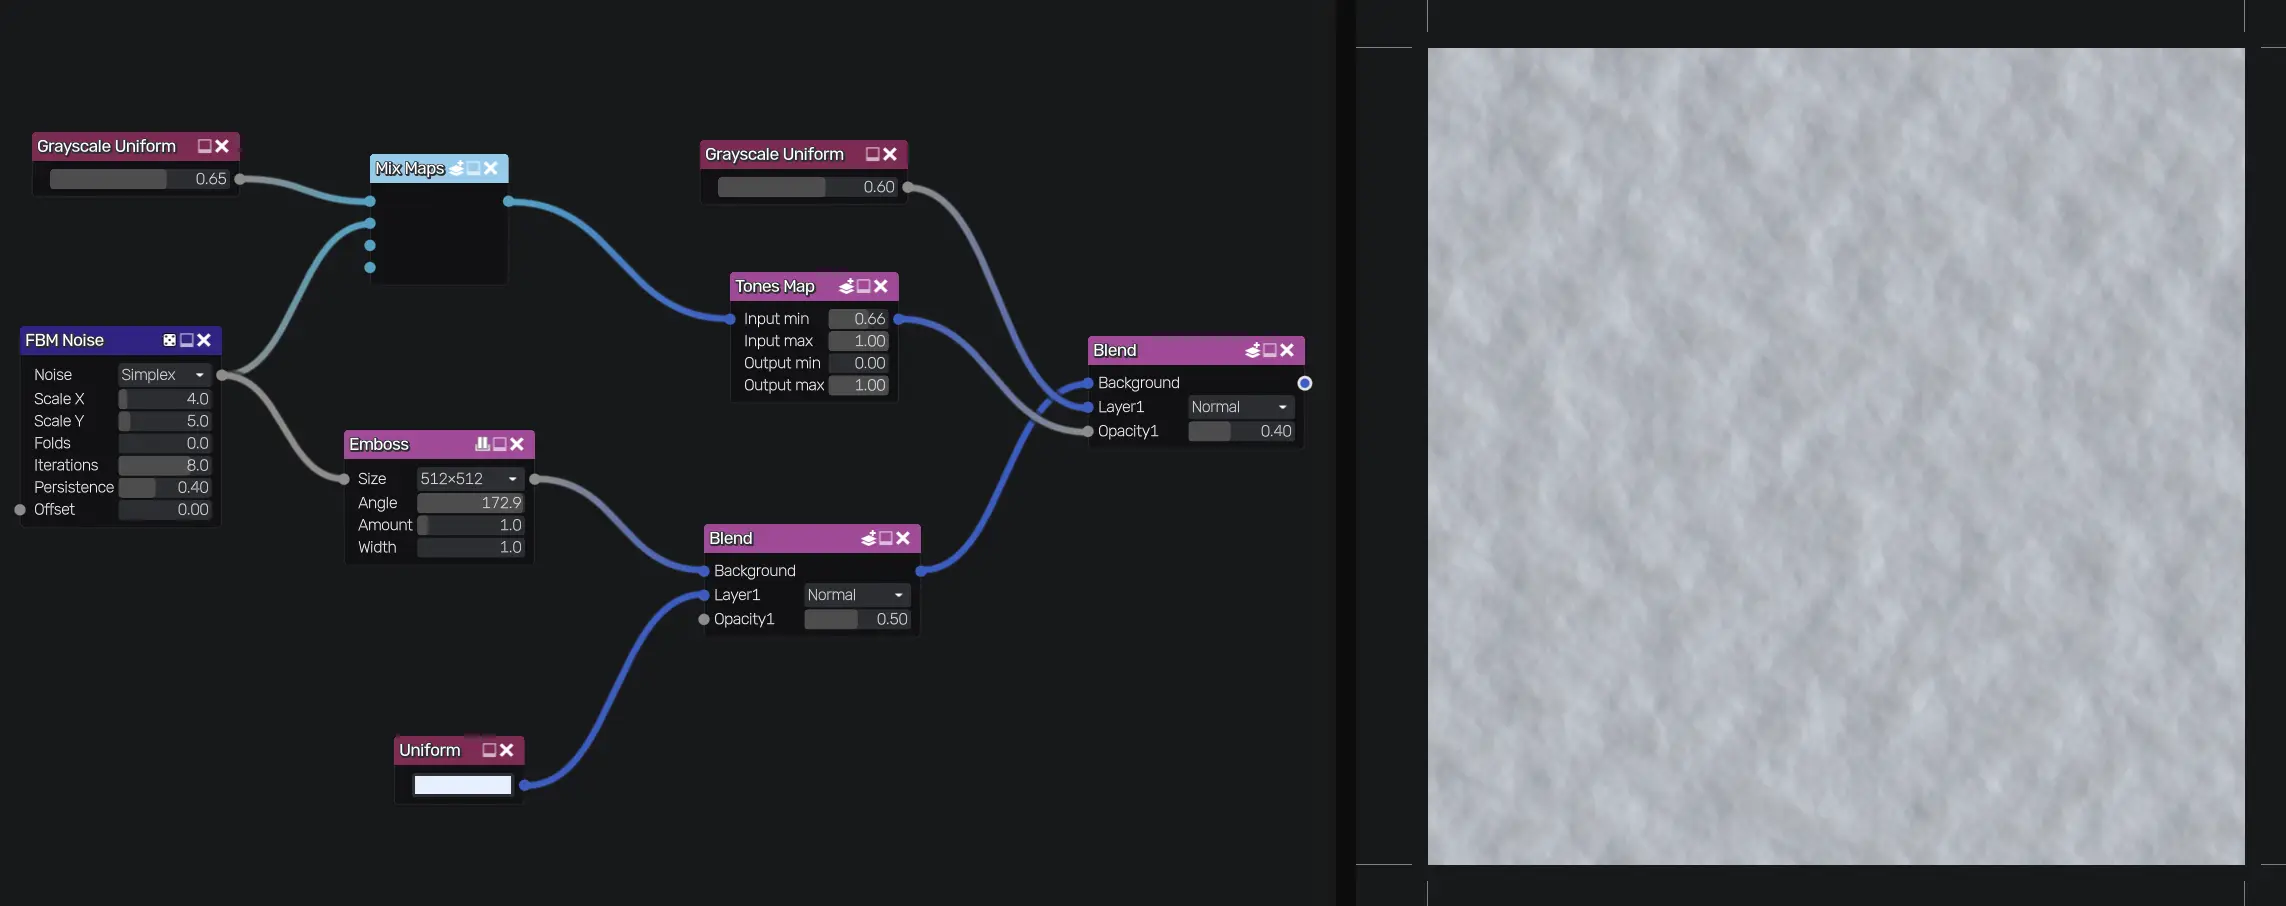The width and height of the screenshot is (2286, 906).
Task: Click the layers icon on the right Blend node
Action: (1253, 350)
